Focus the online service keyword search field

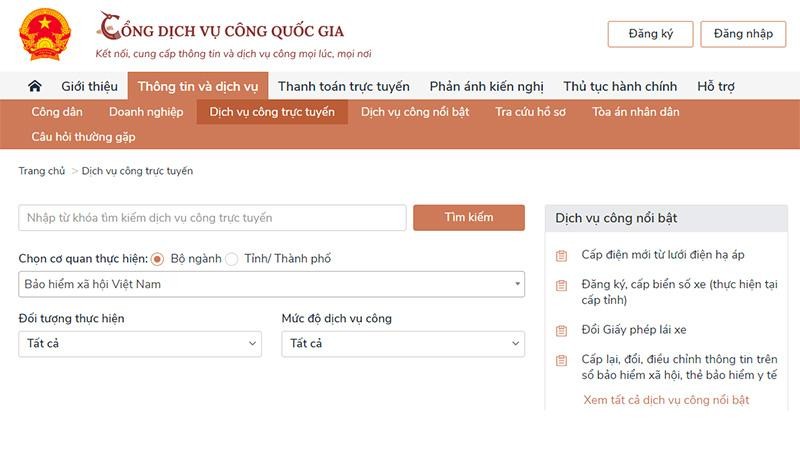[212, 218]
